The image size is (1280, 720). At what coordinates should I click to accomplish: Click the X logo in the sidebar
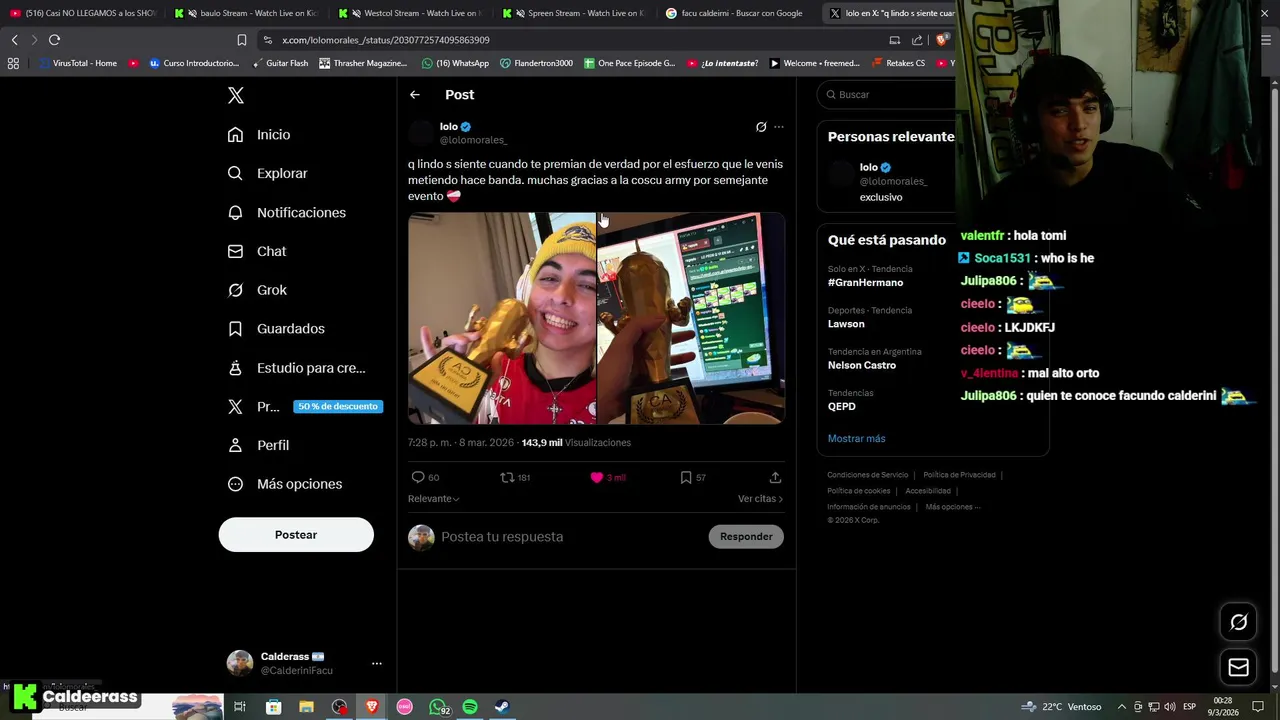tap(236, 95)
